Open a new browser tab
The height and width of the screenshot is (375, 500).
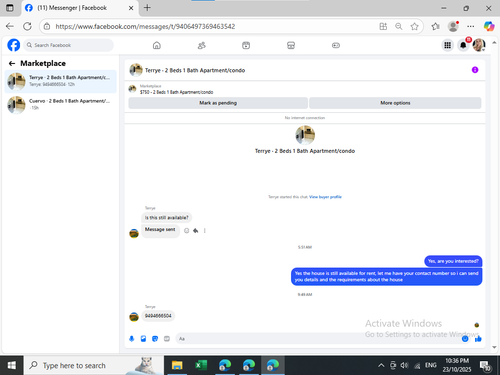pos(147,8)
